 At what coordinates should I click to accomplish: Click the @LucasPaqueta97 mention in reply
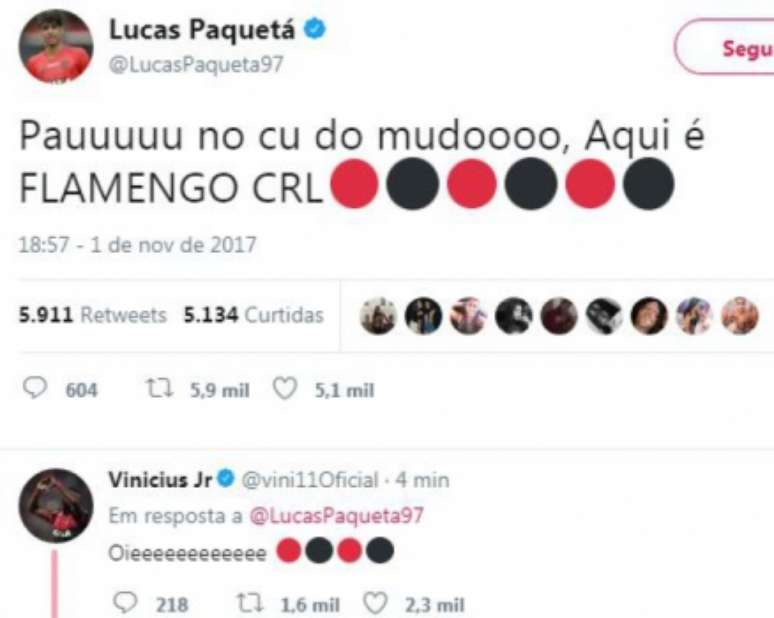point(337,516)
